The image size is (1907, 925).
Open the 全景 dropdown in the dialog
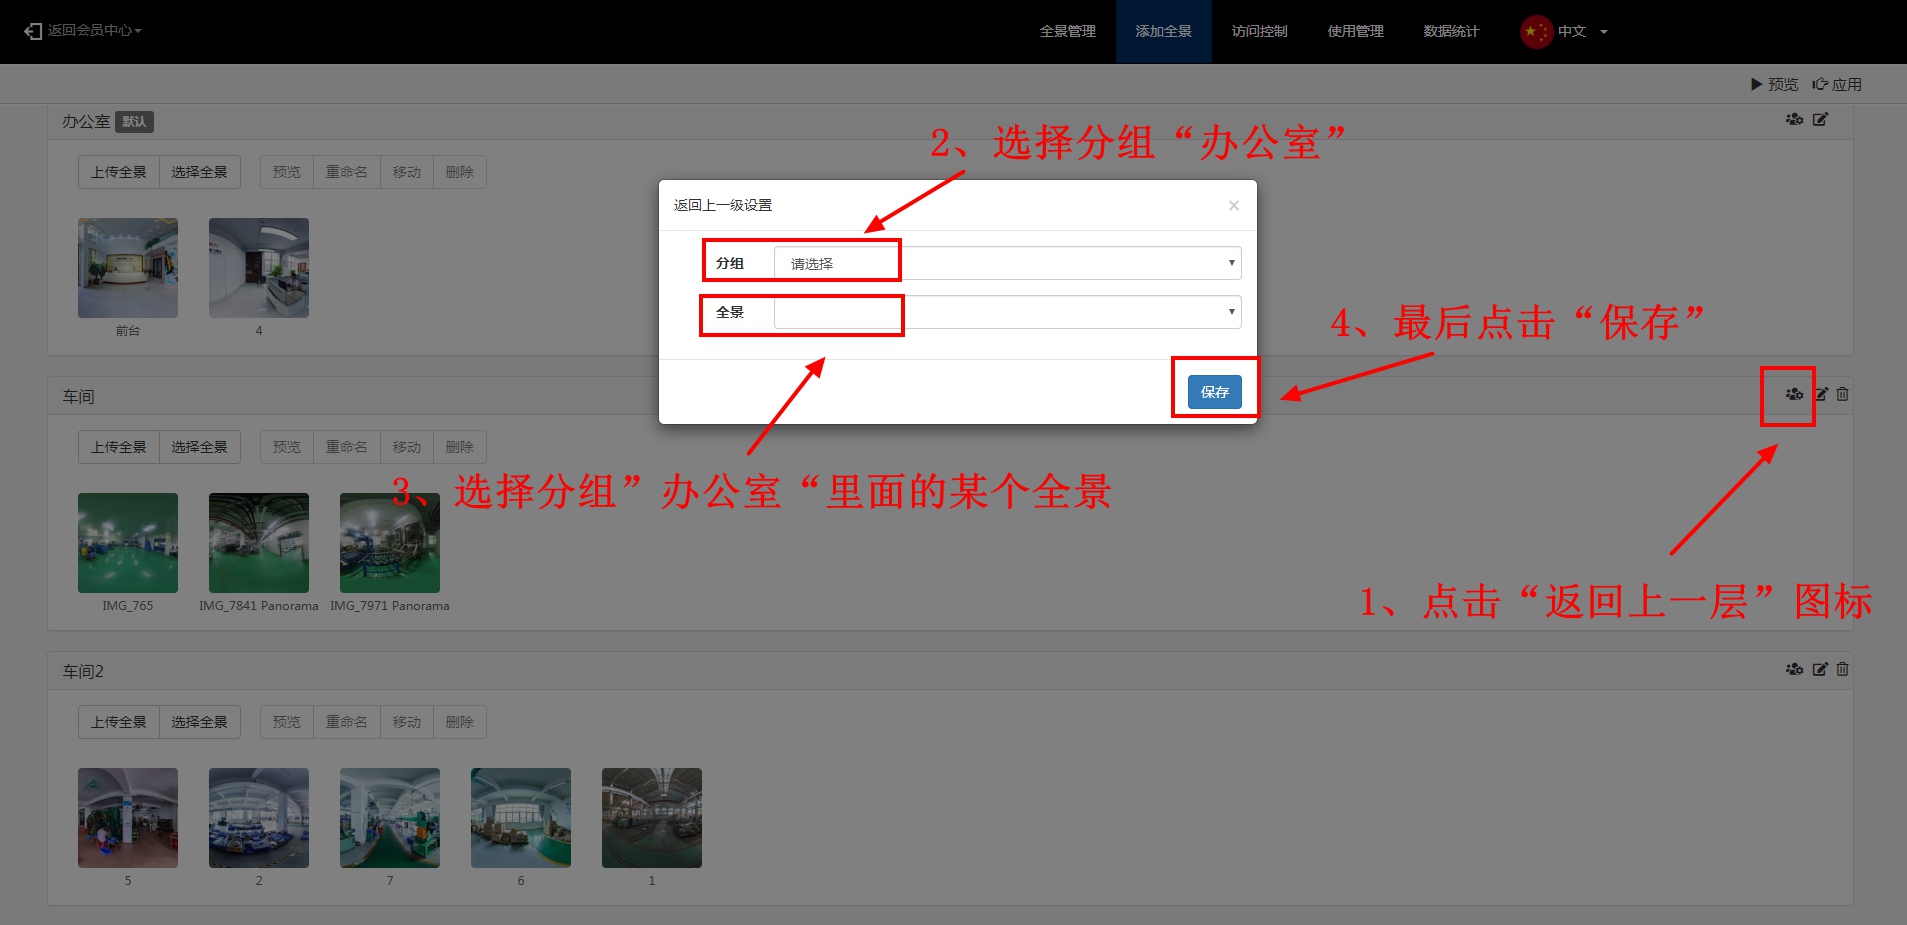click(x=1007, y=312)
